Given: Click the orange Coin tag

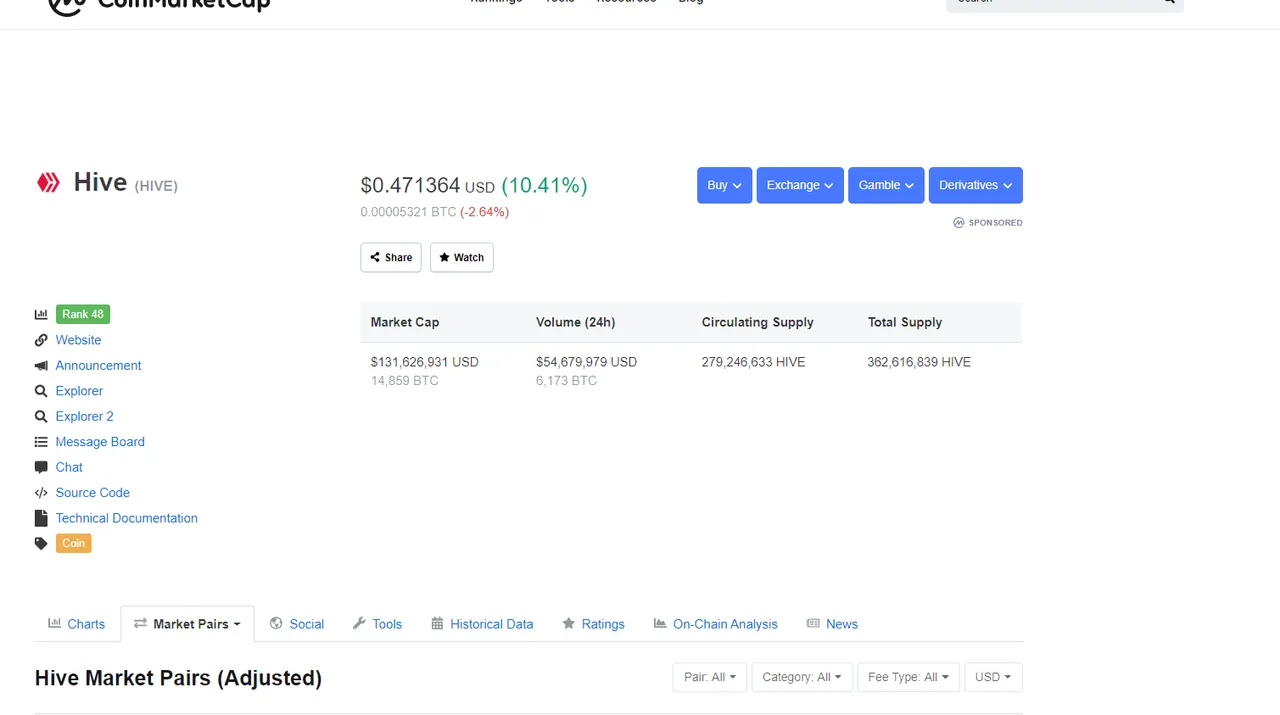Looking at the screenshot, I should coord(74,543).
